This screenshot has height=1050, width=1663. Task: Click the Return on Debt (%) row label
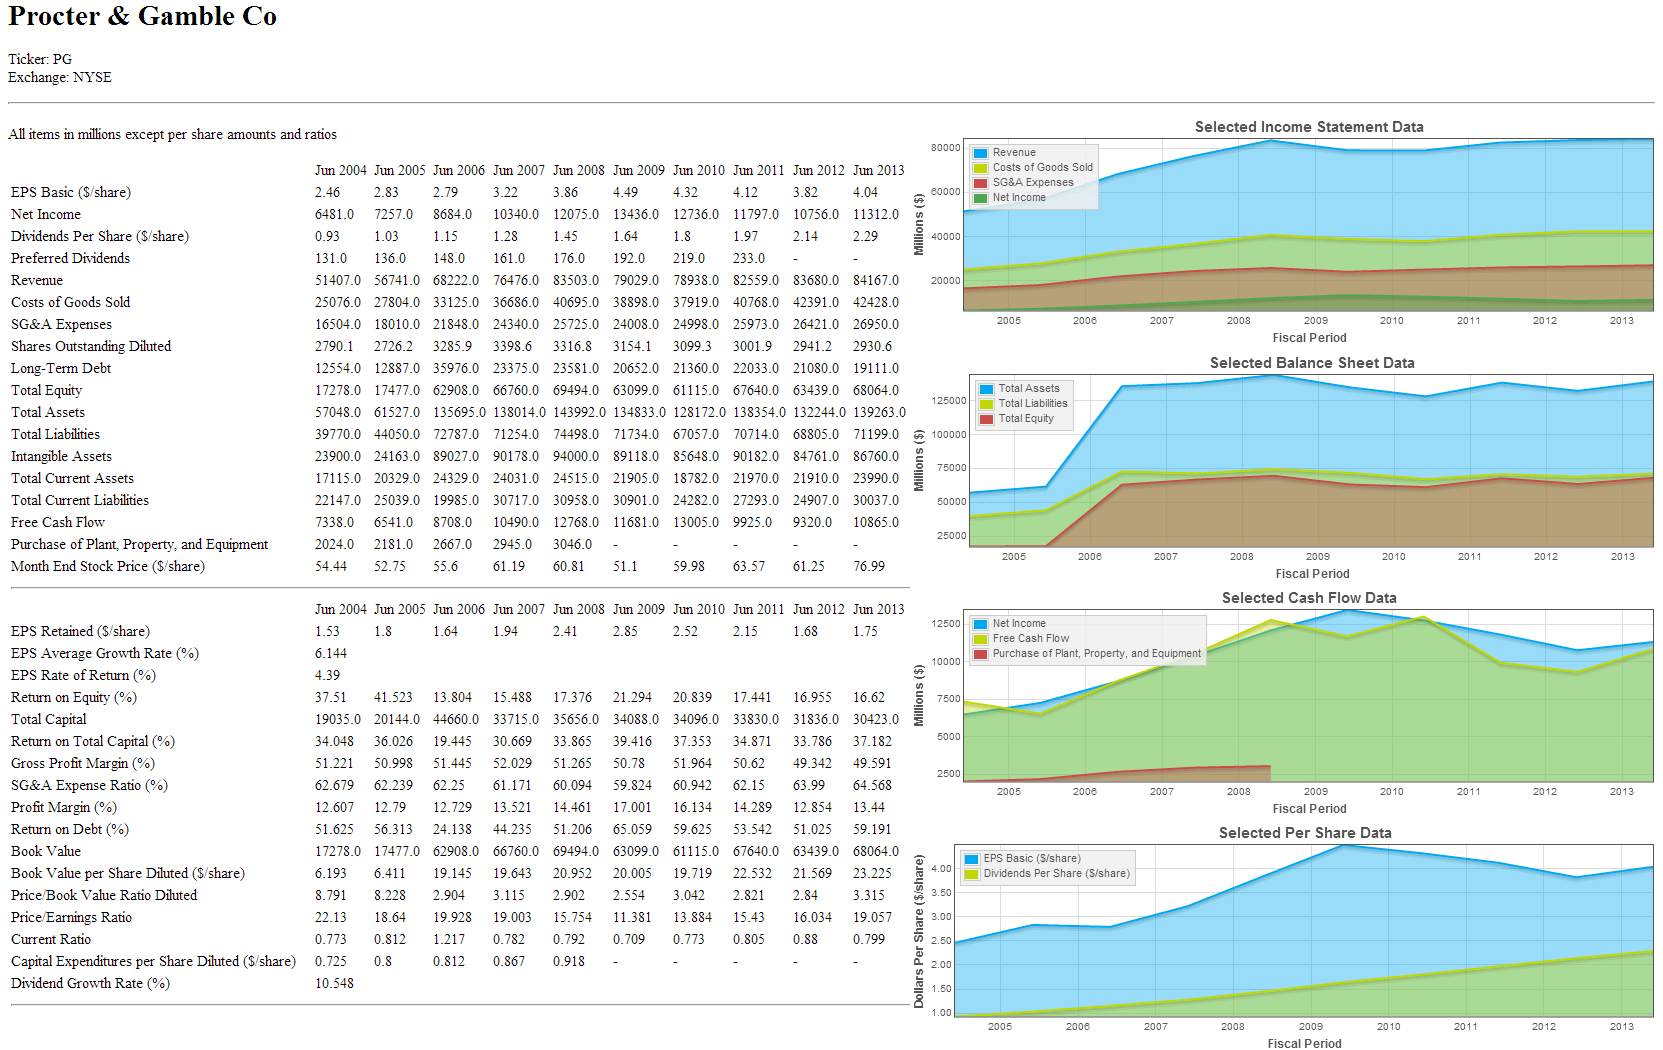coord(70,829)
